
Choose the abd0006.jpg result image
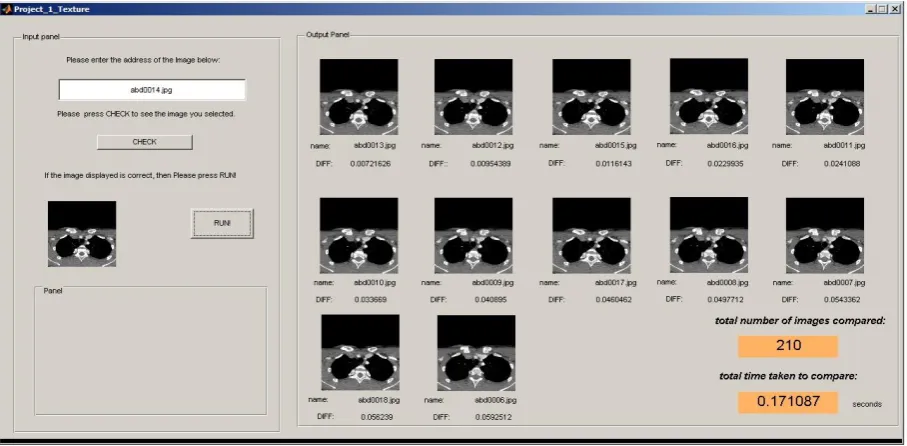click(476, 353)
